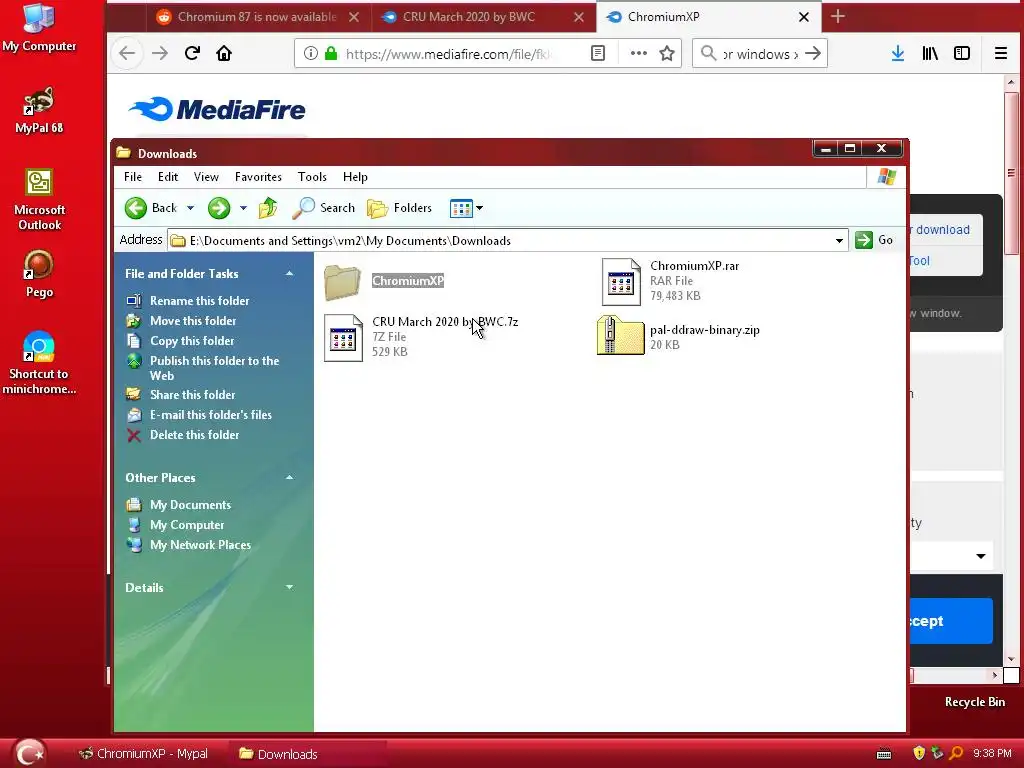Select ChromiumXP.rar file
Viewport: 1024px width, 768px height.
[671, 281]
